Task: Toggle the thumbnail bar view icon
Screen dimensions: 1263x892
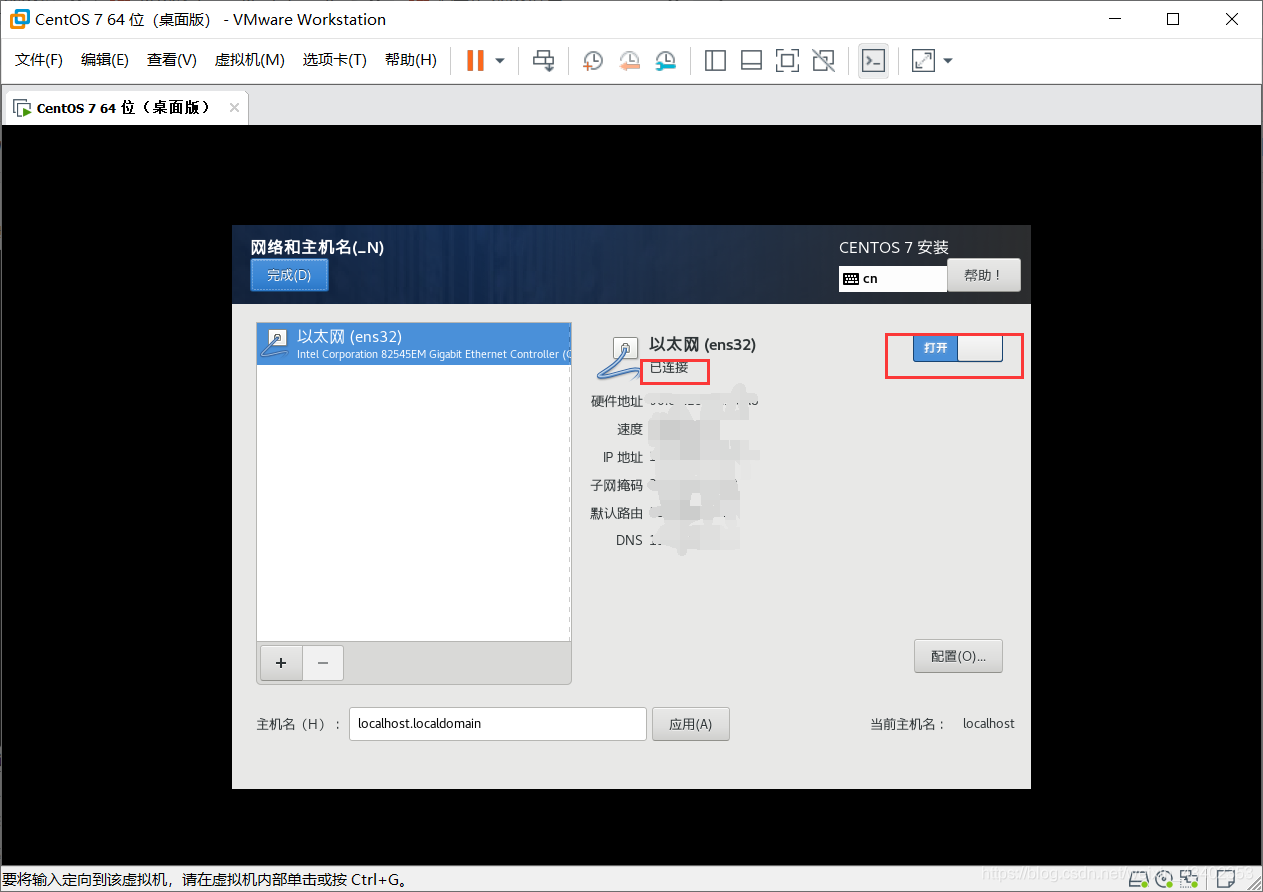Action: click(751, 61)
